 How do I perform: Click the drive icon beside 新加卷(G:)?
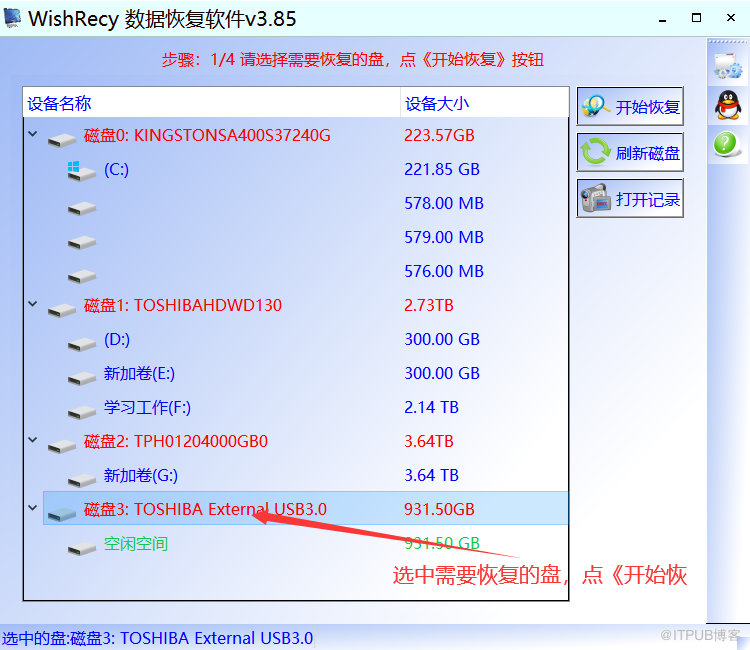click(82, 480)
